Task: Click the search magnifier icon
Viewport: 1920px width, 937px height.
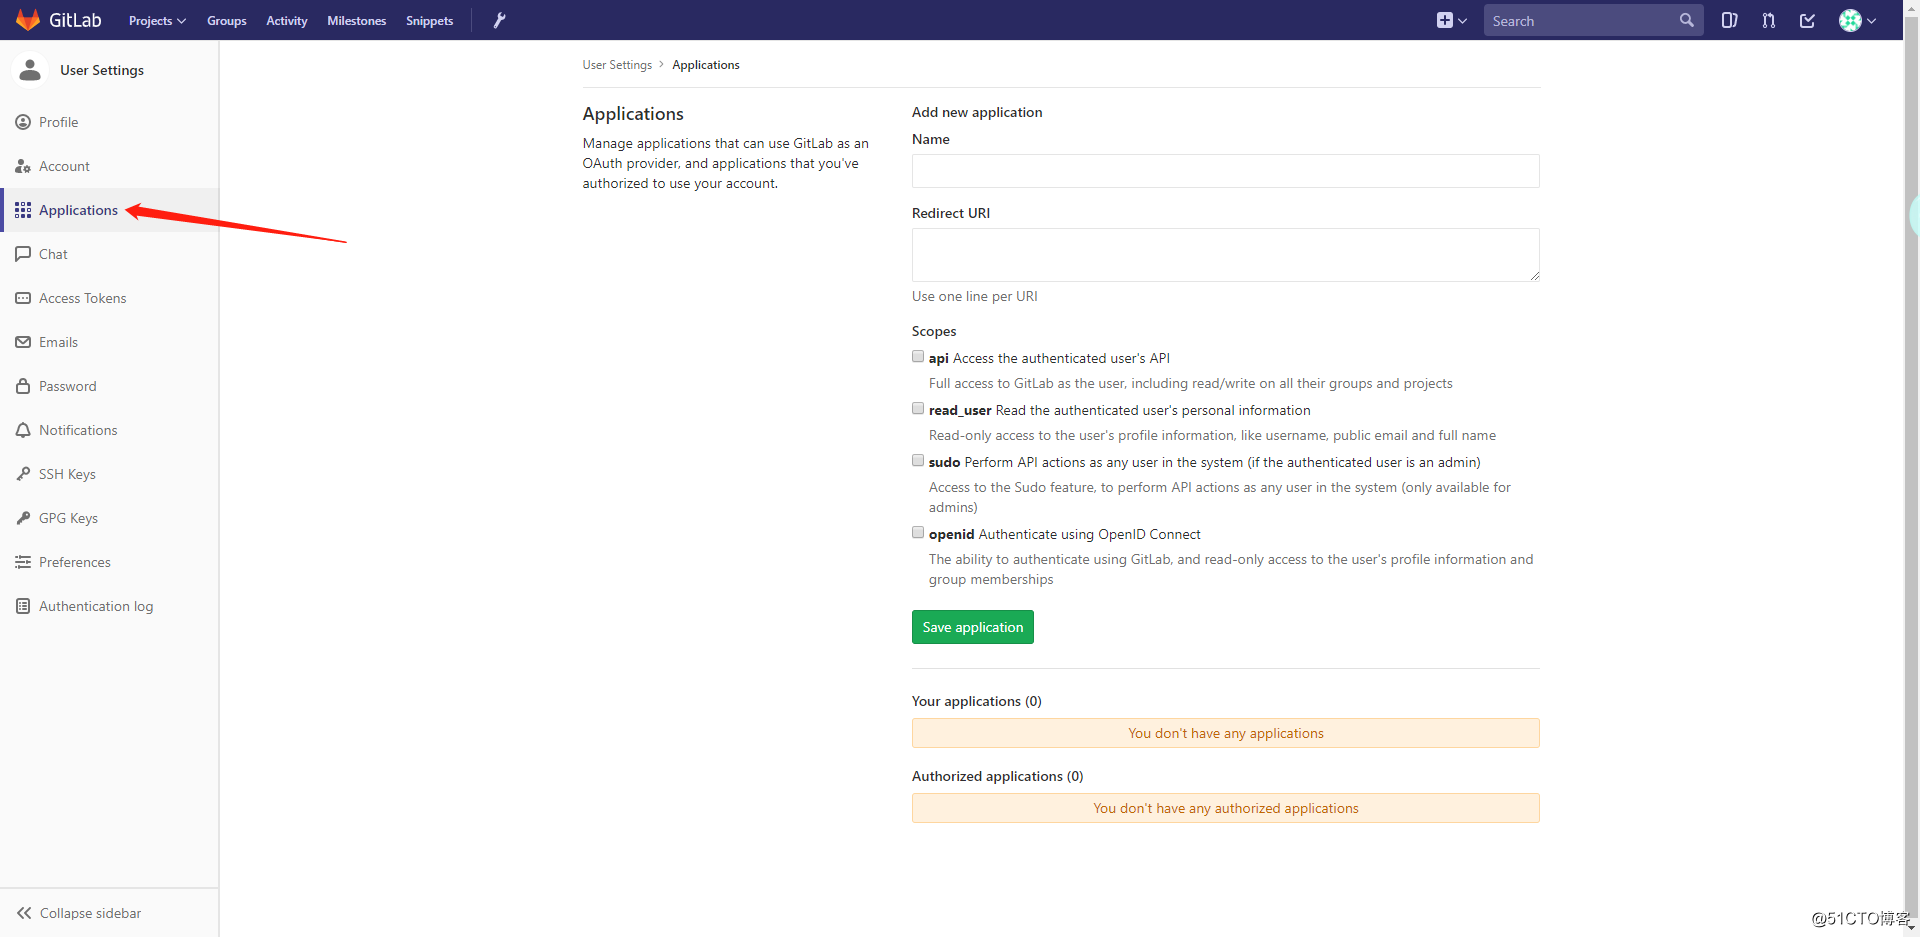Action: 1687,20
